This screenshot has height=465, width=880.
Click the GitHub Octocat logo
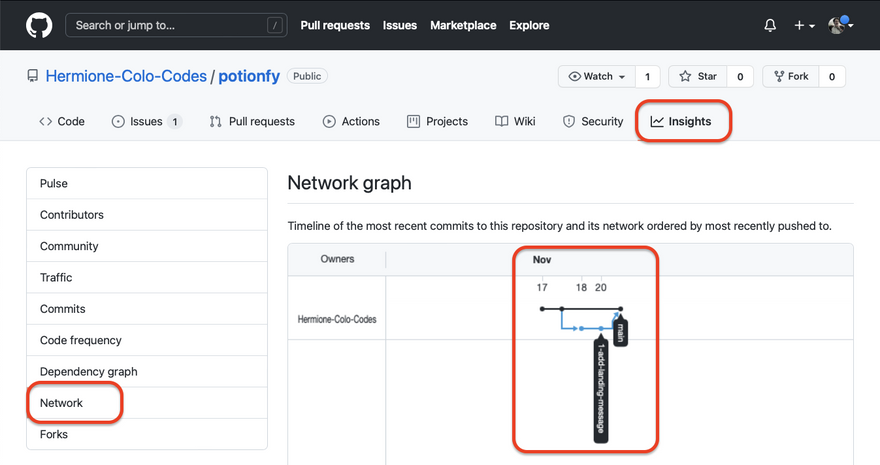coord(39,25)
